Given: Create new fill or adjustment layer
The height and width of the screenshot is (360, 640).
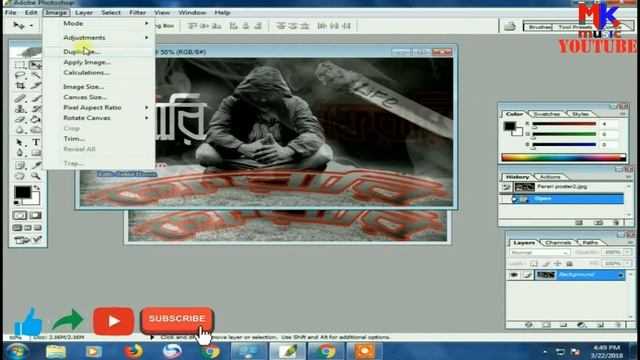Looking at the screenshot, I should (x=581, y=325).
